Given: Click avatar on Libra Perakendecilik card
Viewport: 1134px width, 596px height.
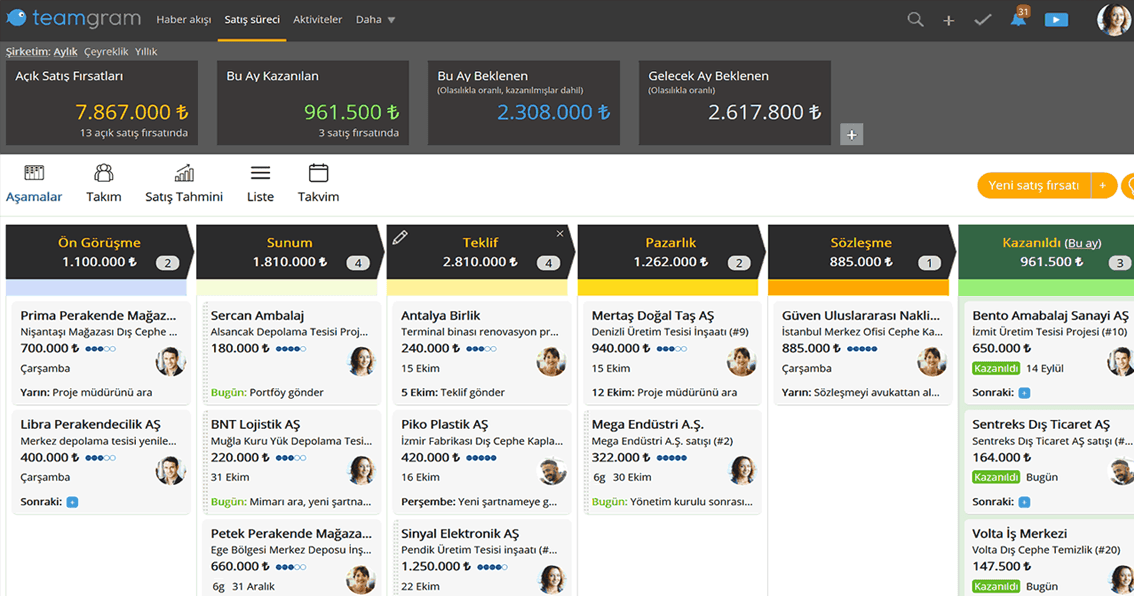Looking at the screenshot, I should (171, 471).
